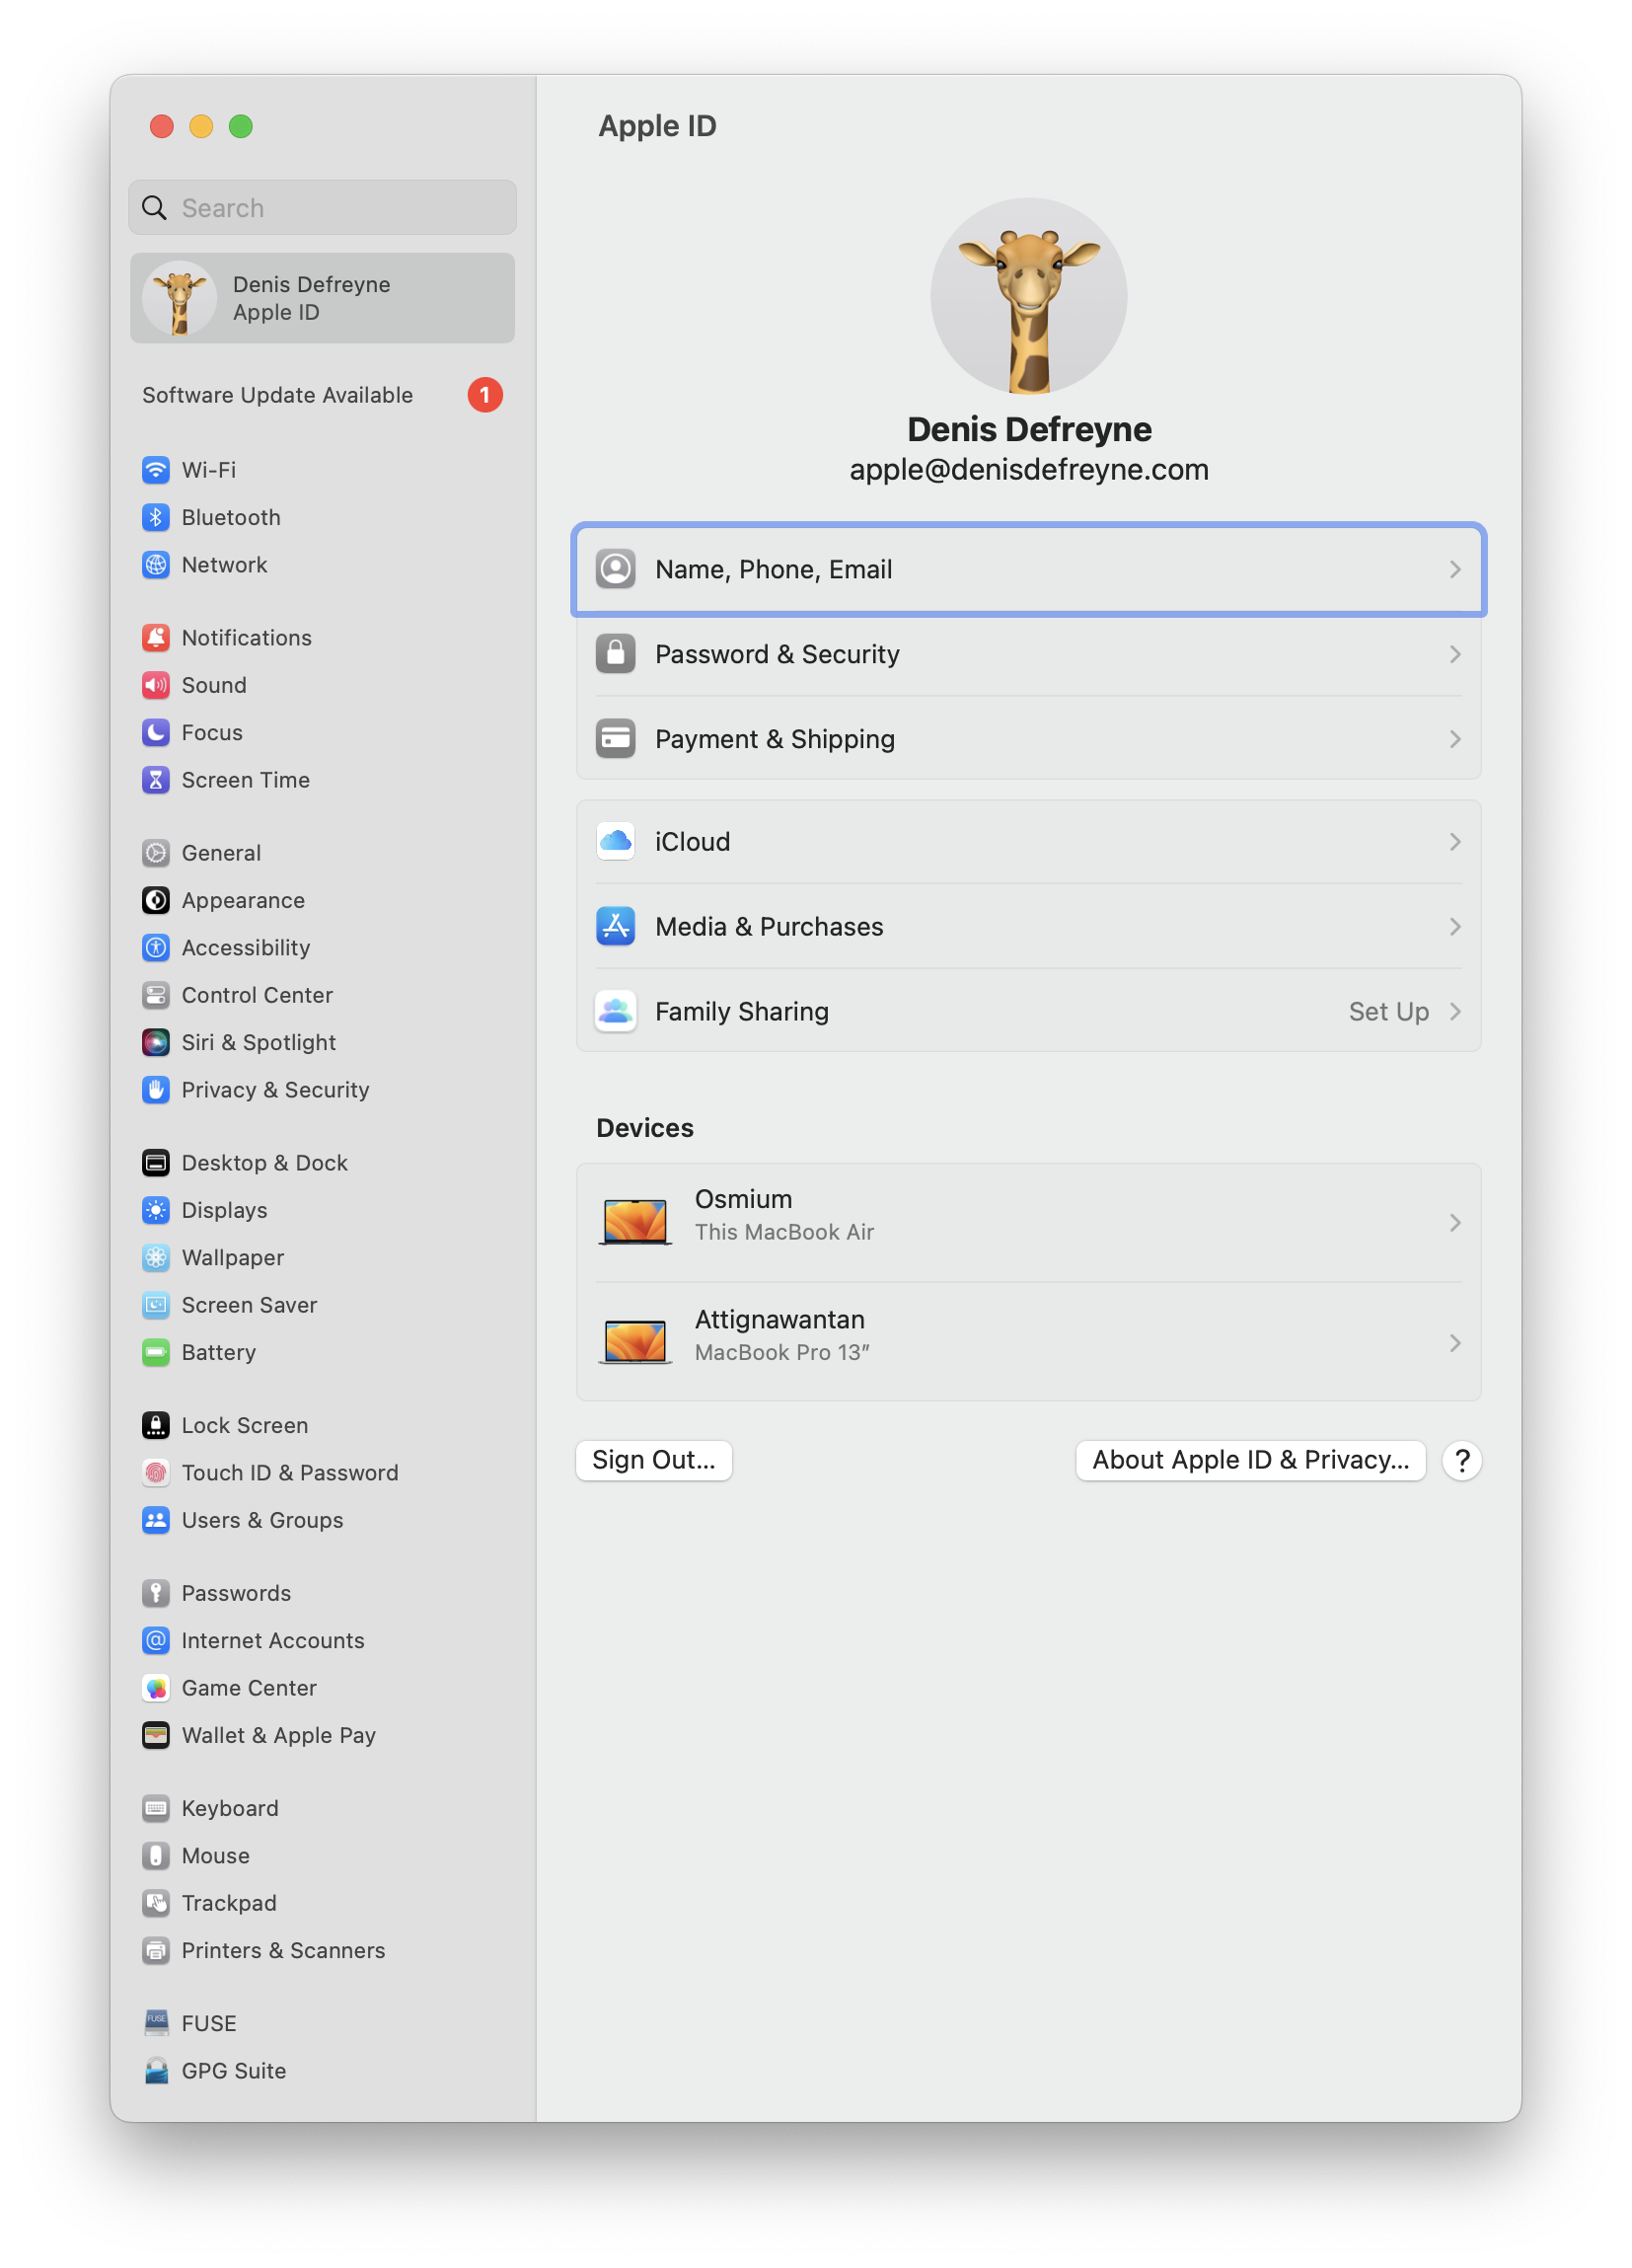Click the Users & Groups icon
Screen dimensions: 1632x2268
[x=156, y=1520]
